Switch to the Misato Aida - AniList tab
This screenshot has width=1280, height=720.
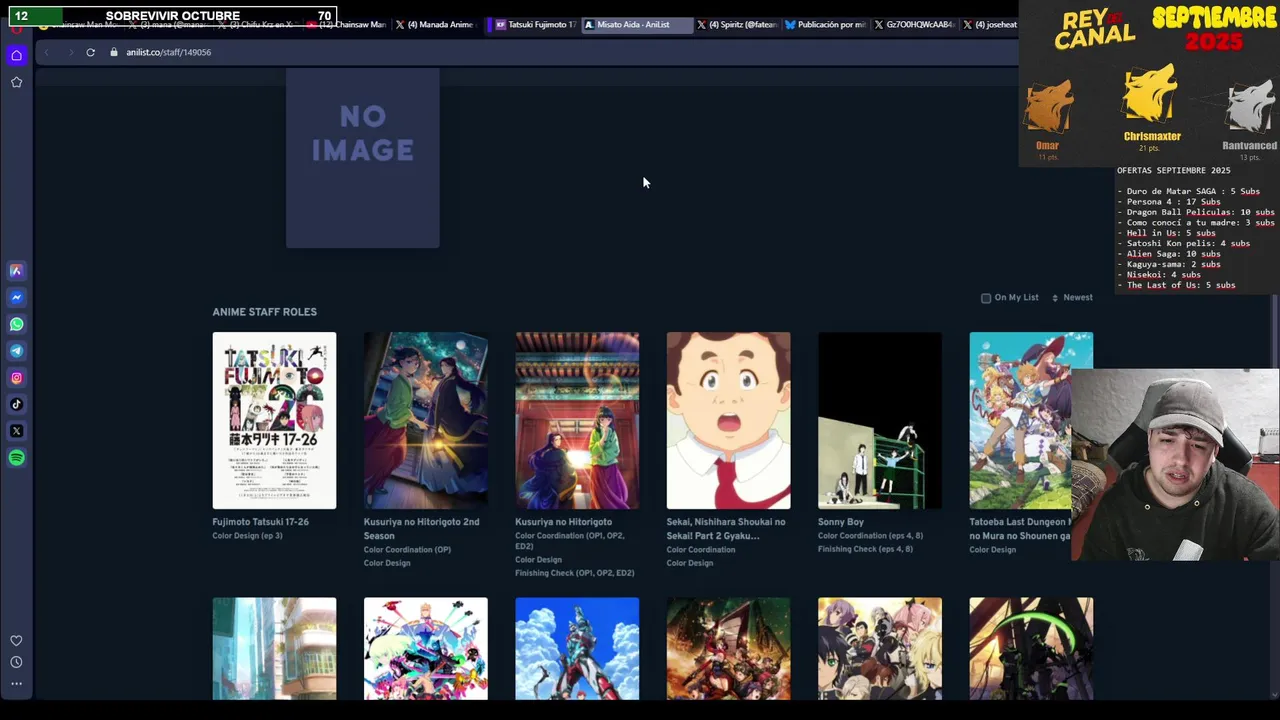pyautogui.click(x=637, y=24)
